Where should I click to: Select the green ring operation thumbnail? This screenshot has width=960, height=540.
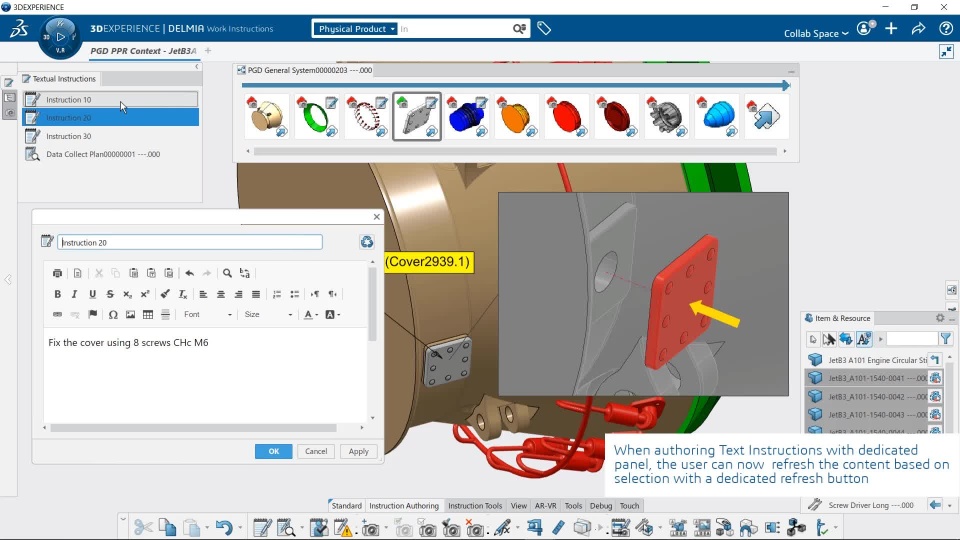(x=317, y=116)
